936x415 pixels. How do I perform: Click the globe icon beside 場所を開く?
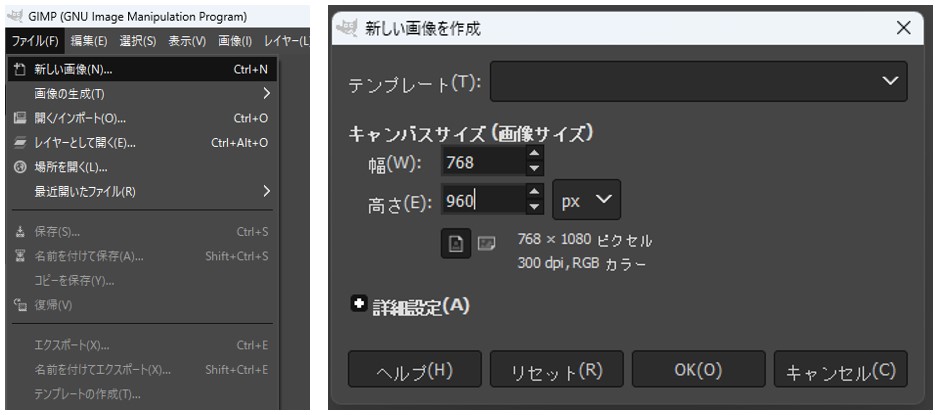click(x=20, y=167)
